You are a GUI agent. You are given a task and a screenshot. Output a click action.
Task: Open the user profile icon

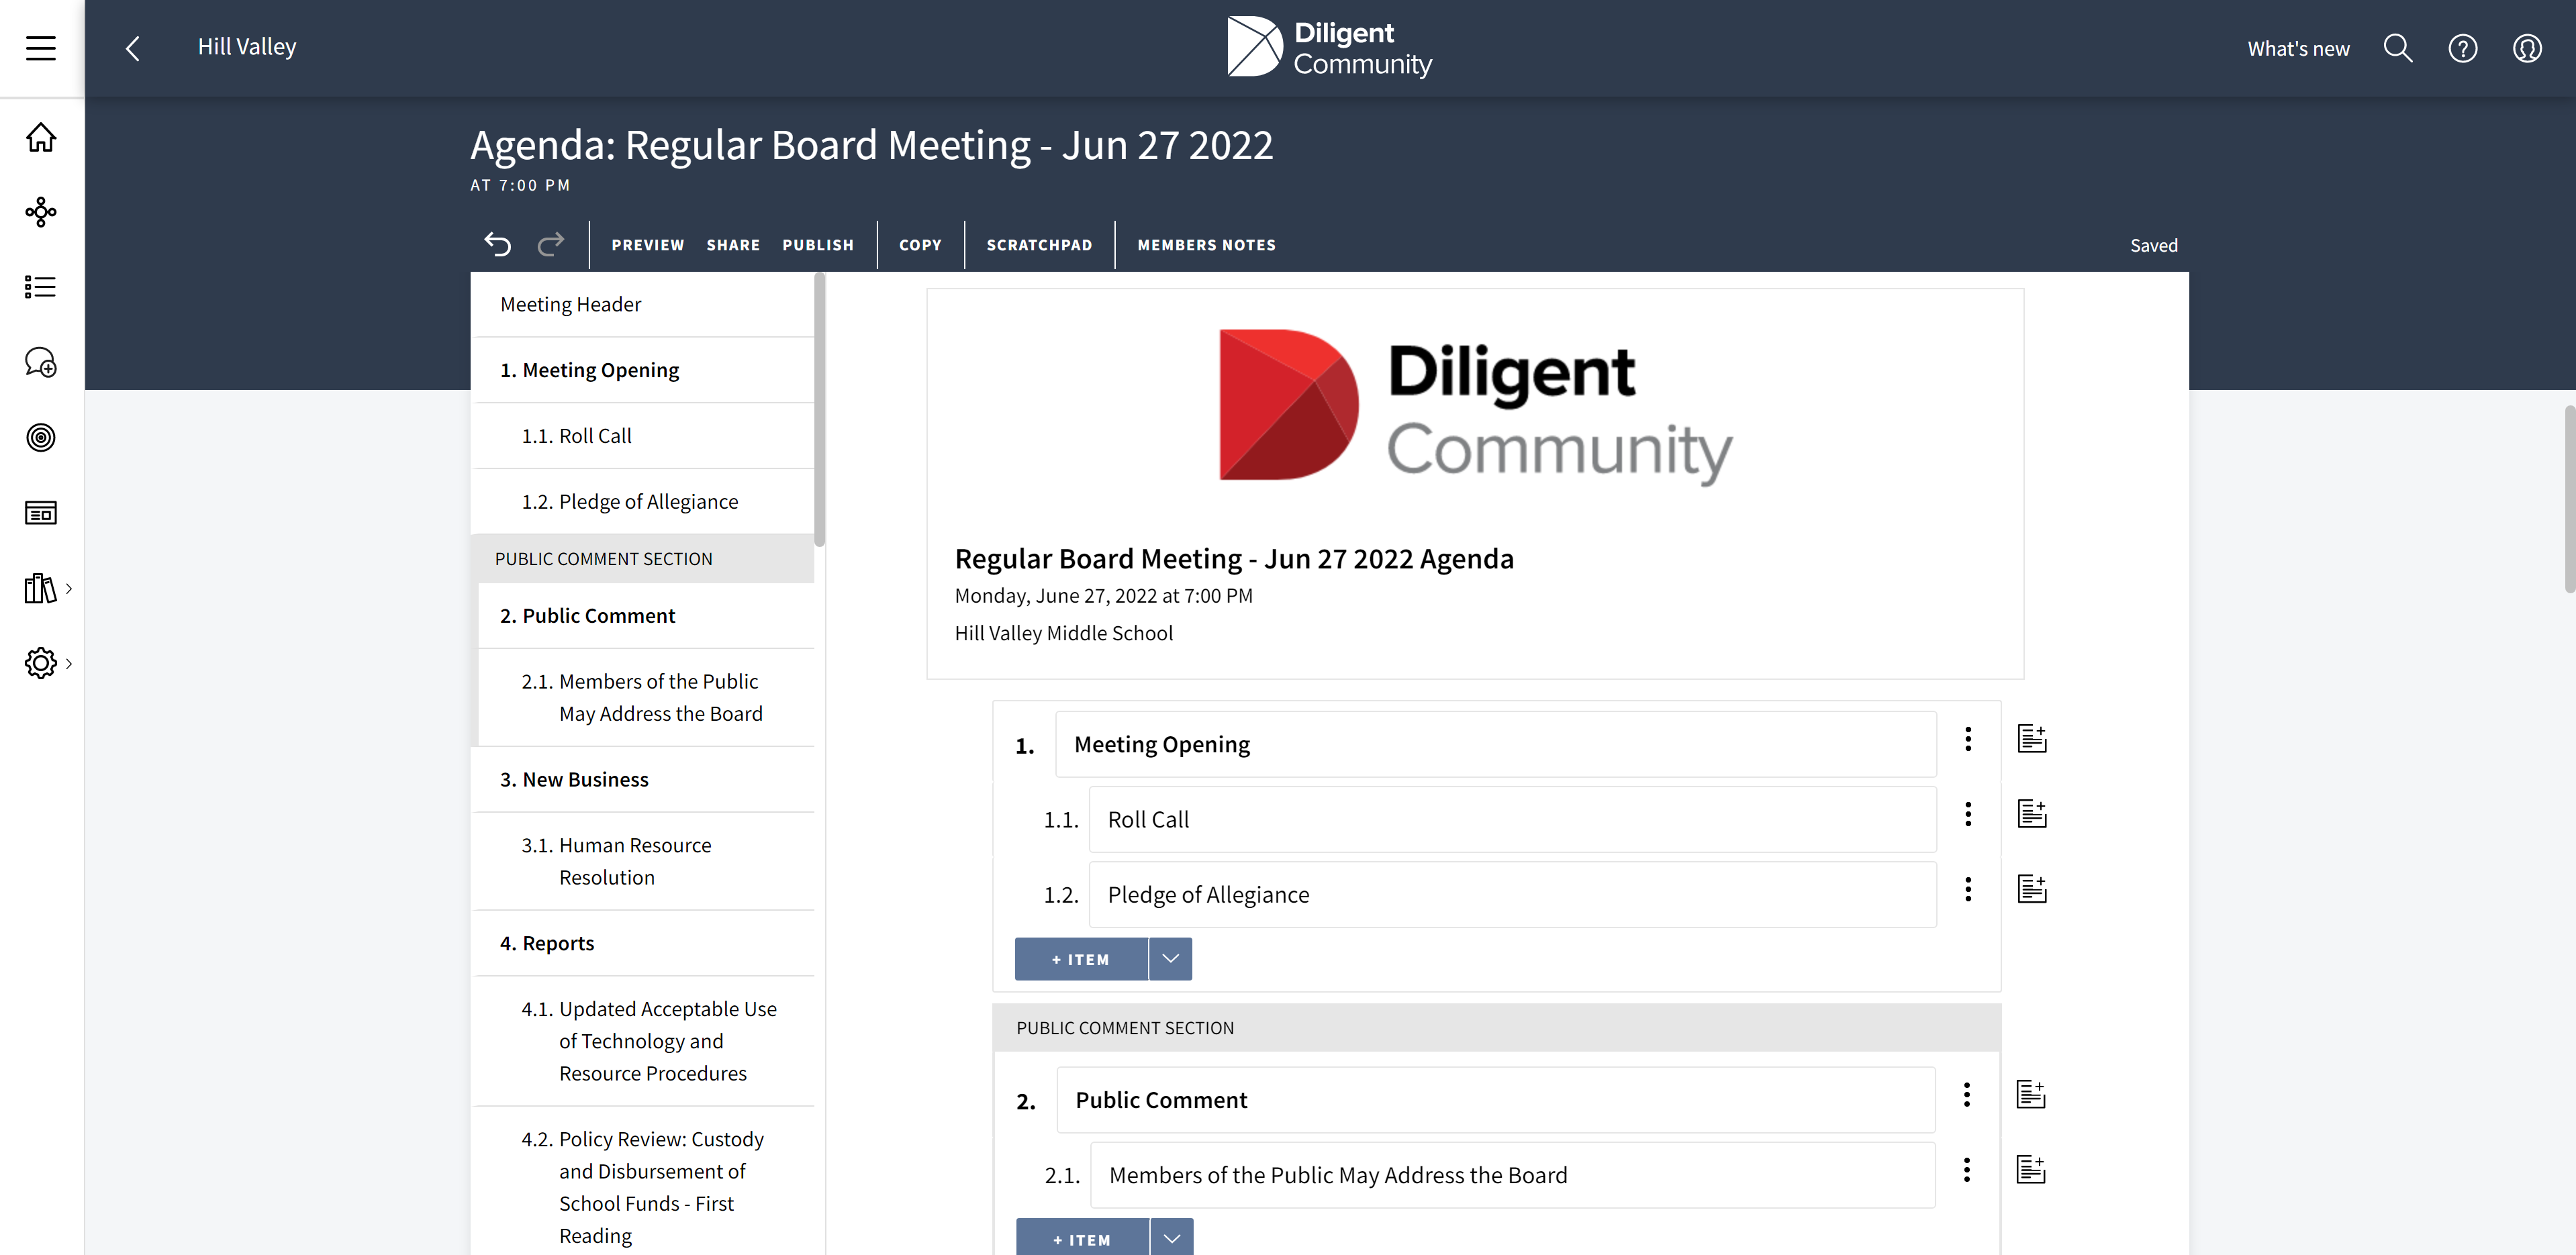pos(2527,48)
